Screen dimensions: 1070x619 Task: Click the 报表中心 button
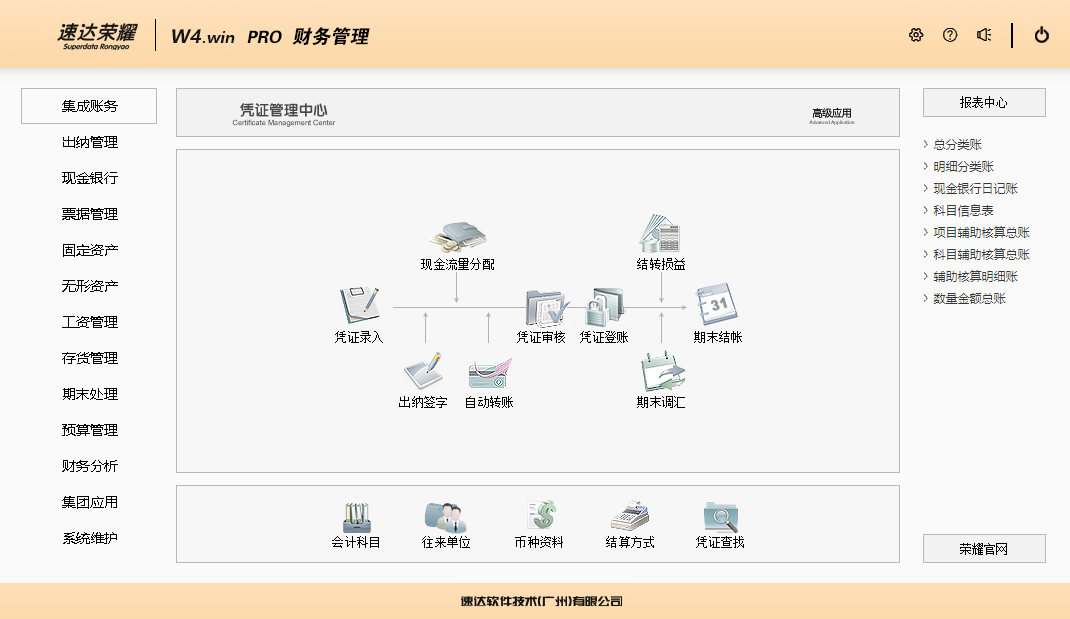tap(984, 102)
